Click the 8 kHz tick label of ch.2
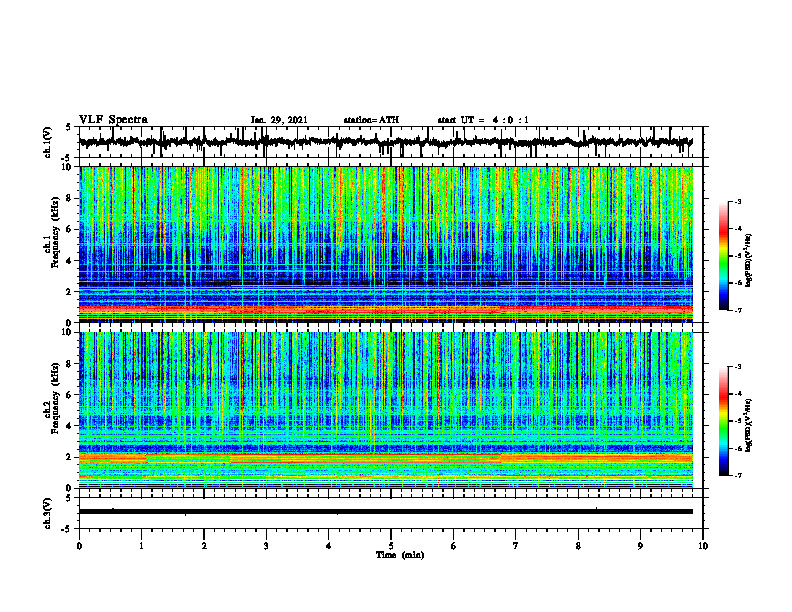 pos(71,364)
